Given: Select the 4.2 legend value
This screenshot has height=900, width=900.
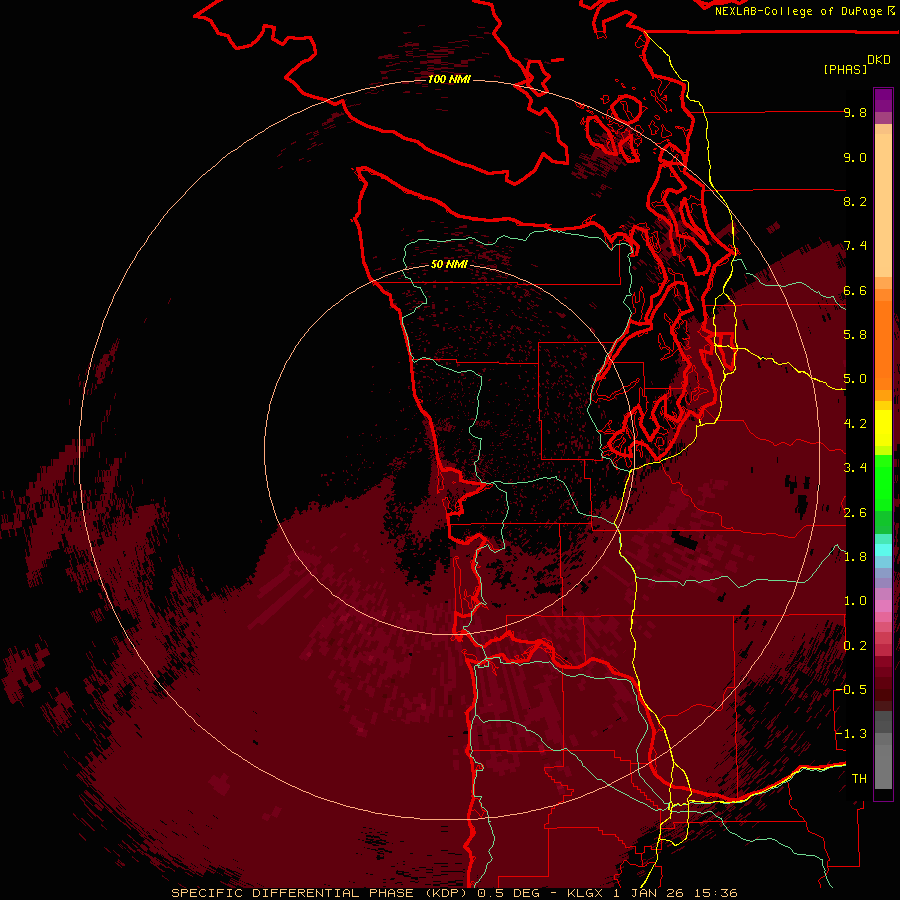Looking at the screenshot, I should coord(855,424).
